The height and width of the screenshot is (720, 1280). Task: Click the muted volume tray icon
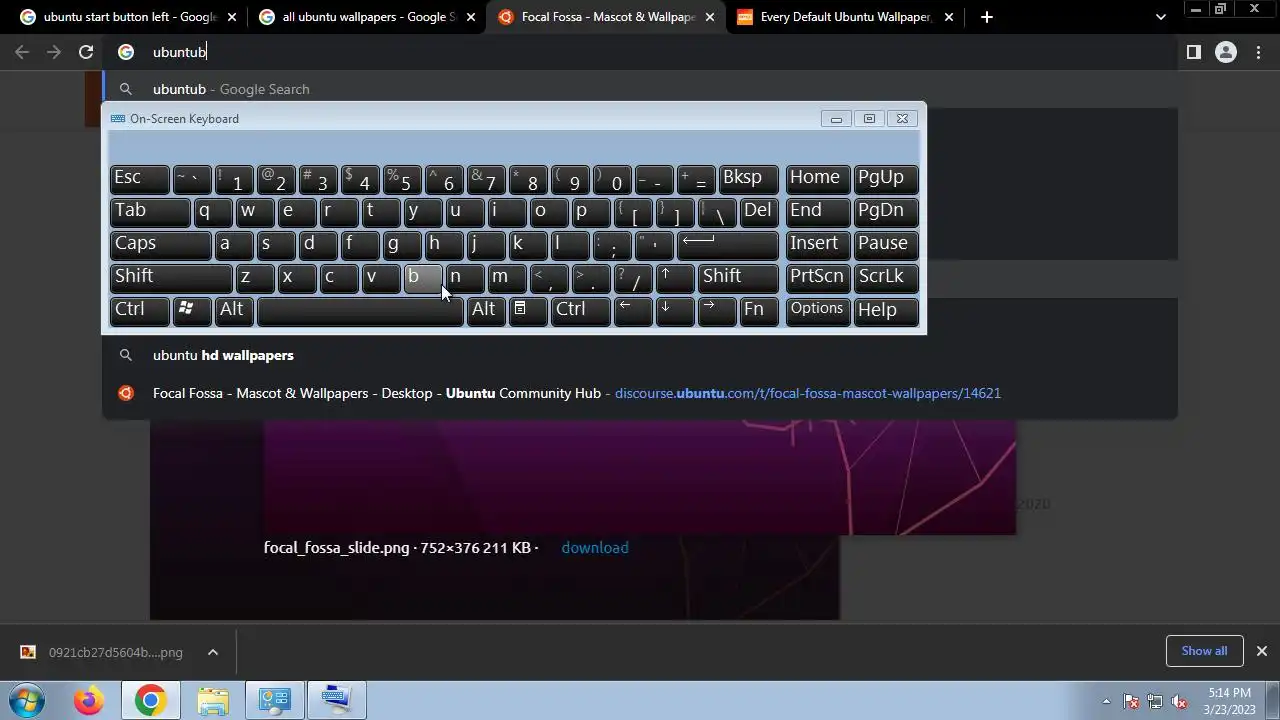tap(1180, 701)
